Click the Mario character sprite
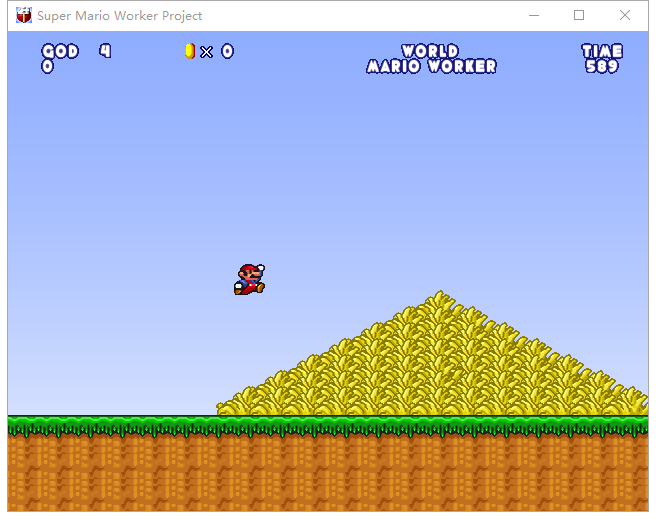The width and height of the screenshot is (656, 519). pos(249,279)
